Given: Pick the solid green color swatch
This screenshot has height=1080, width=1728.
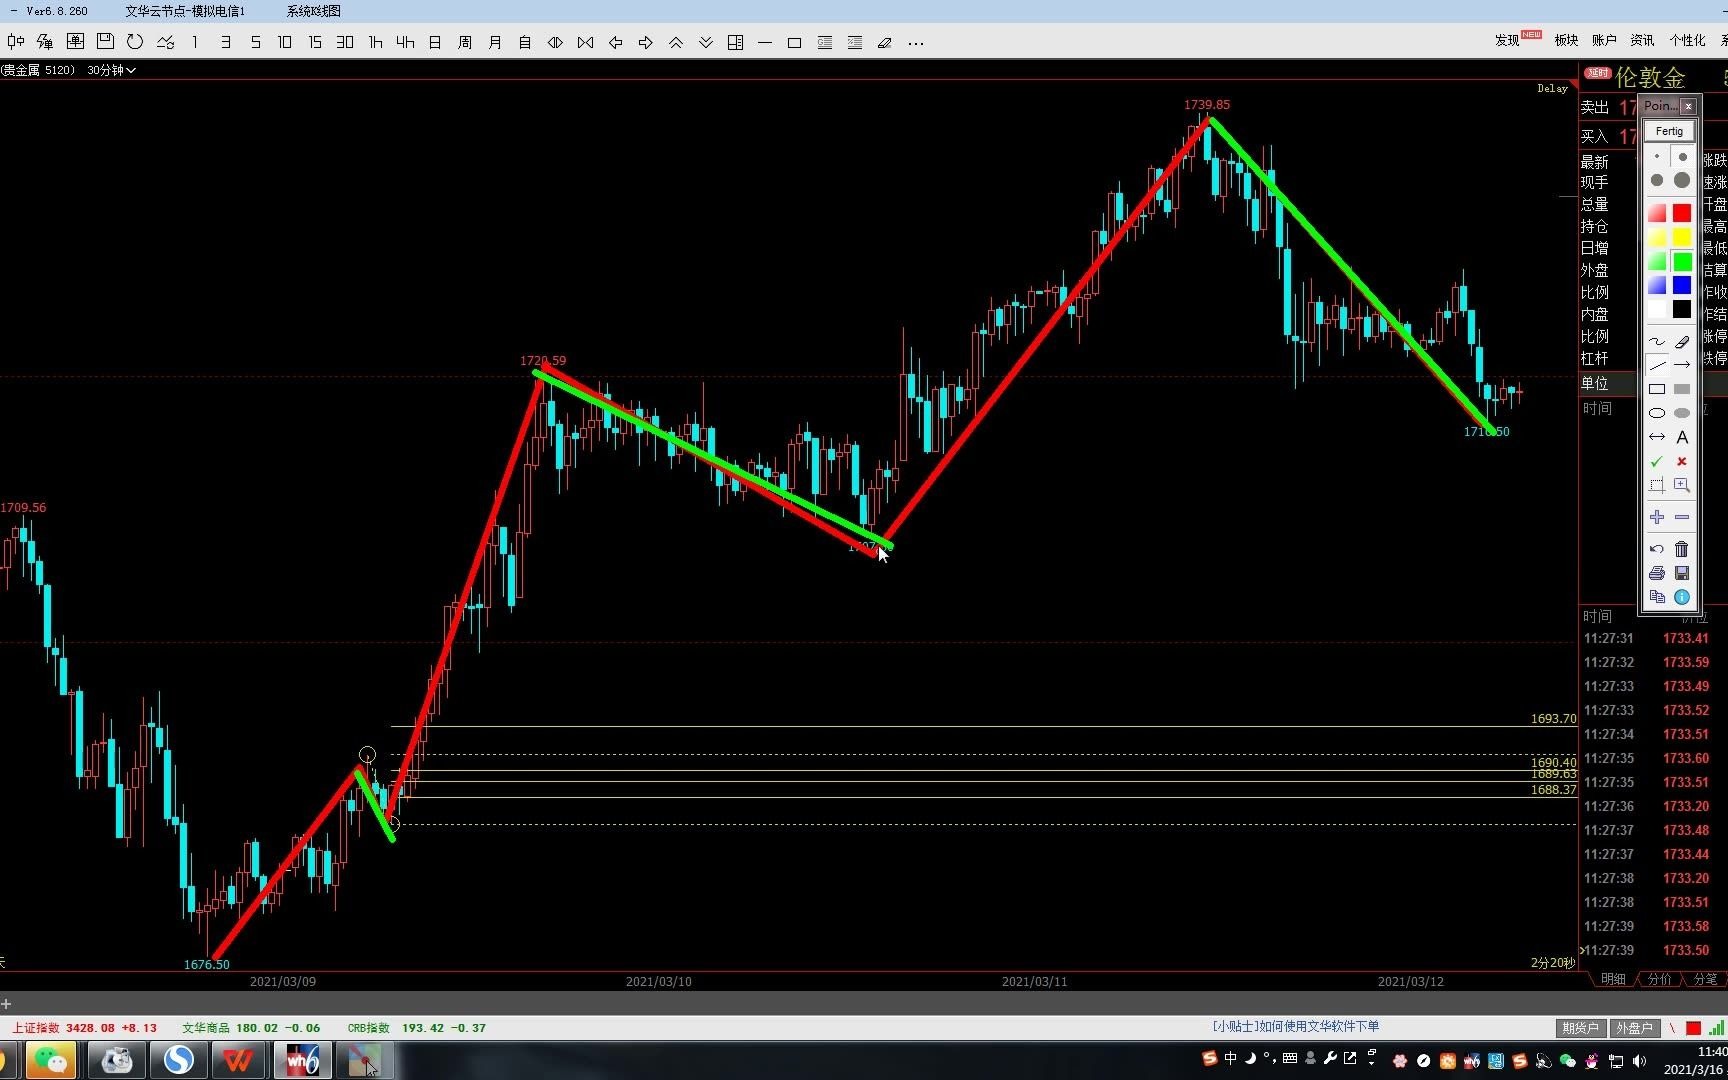Looking at the screenshot, I should (1682, 262).
